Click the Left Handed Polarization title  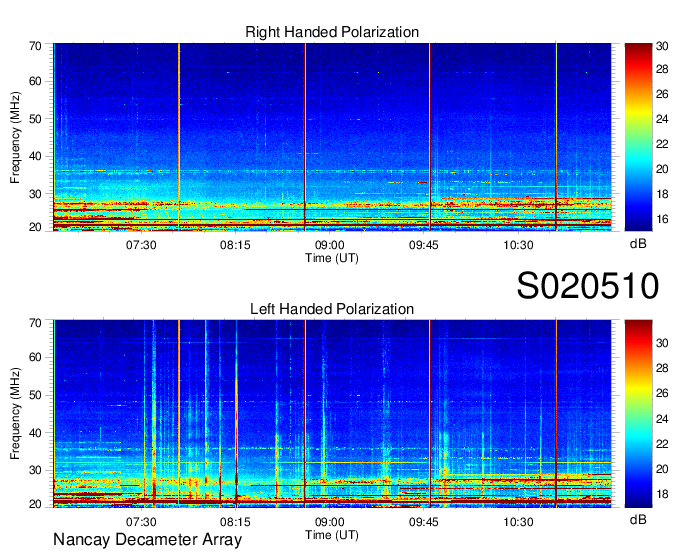pyautogui.click(x=332, y=309)
